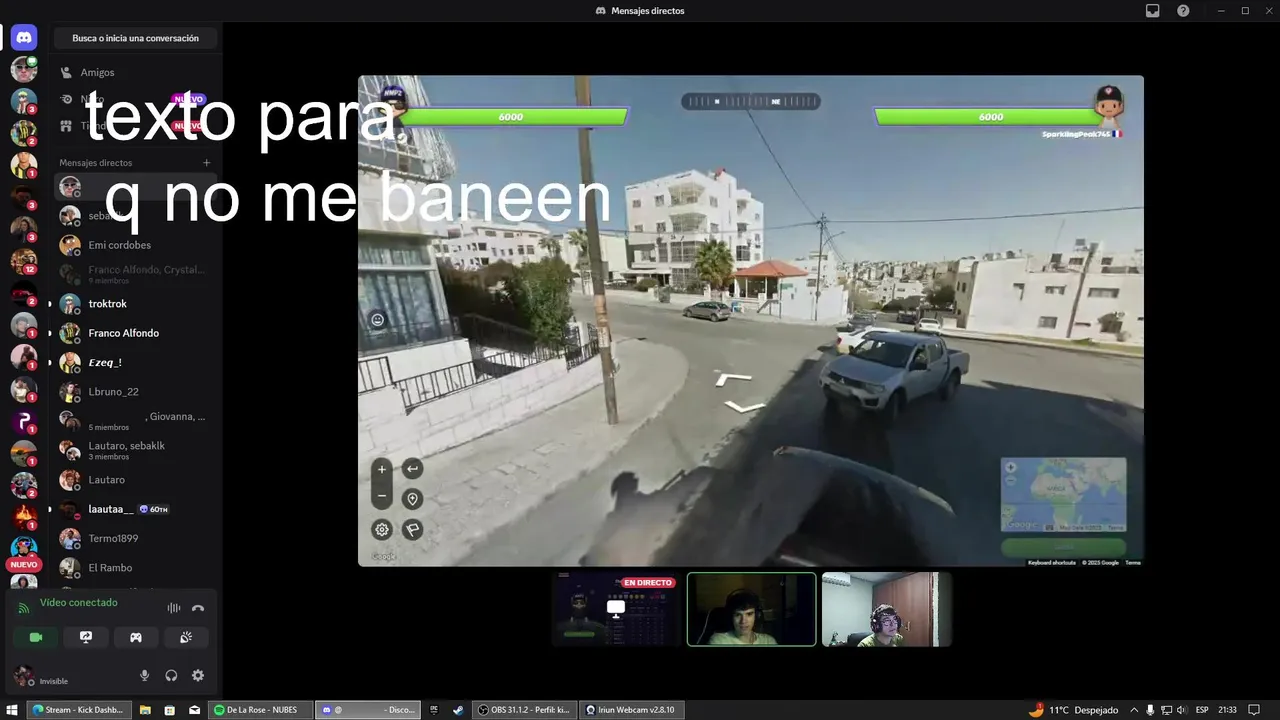1280x720 pixels.
Task: Search or start a conversation field
Action: (x=135, y=38)
